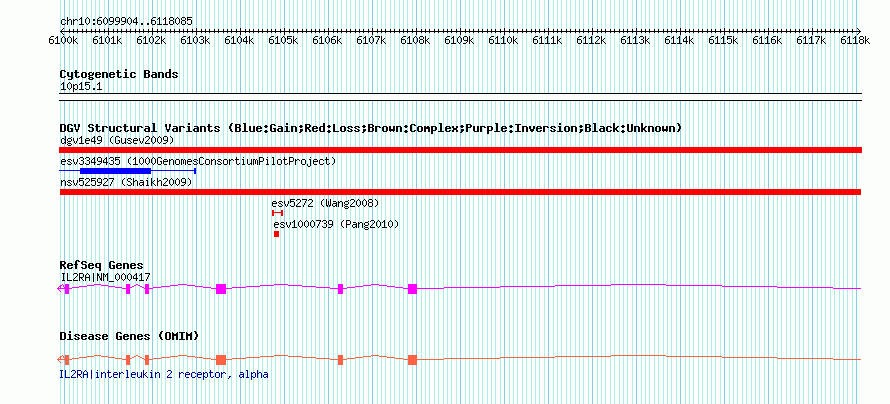Click the Cytogenetic Bands track title
This screenshot has width=890, height=404.
[x=119, y=74]
